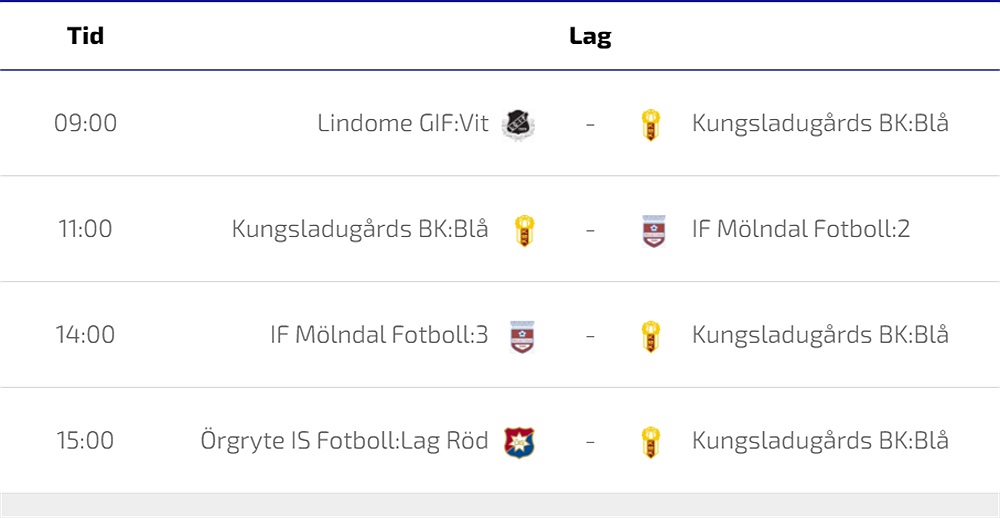Click IF Mölndal crest in the 14:00 row
The image size is (1000, 518).
tap(522, 336)
